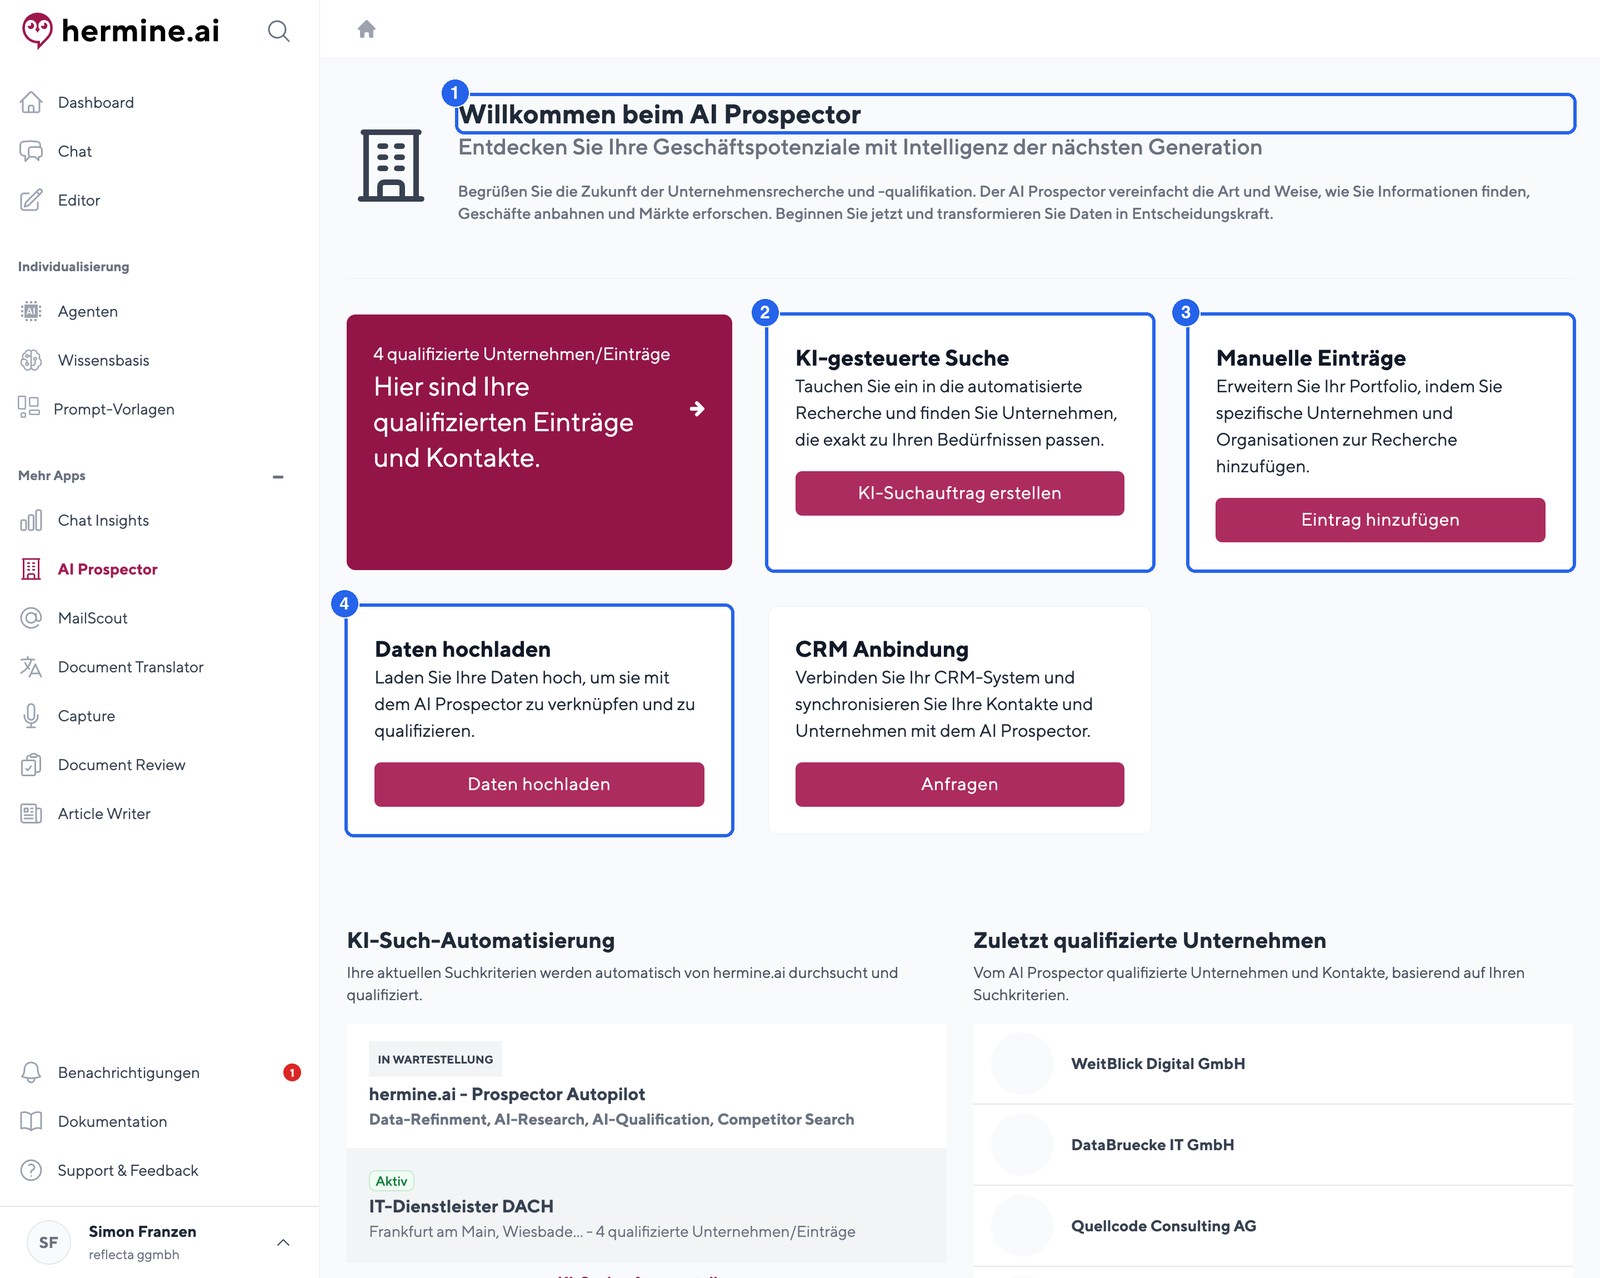
Task: Click the IN WARTESTELLUNG status tag
Action: [435, 1059]
